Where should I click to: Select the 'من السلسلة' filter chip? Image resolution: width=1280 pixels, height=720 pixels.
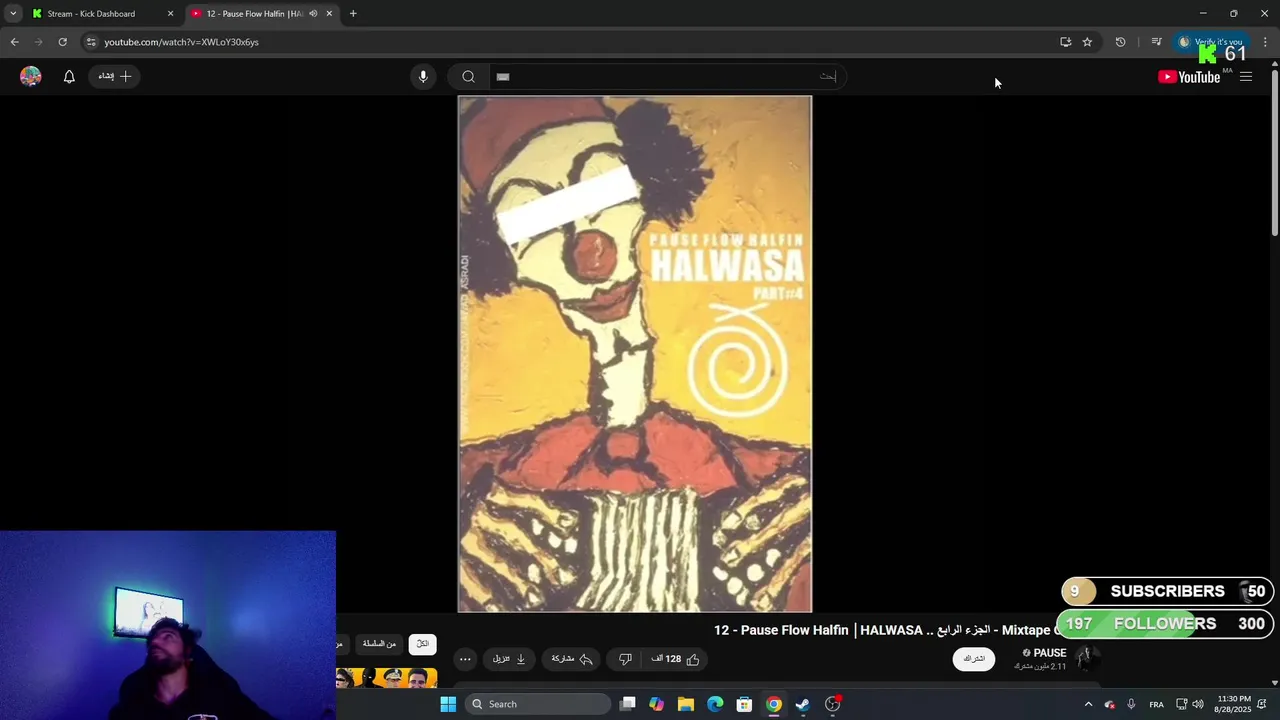(379, 644)
